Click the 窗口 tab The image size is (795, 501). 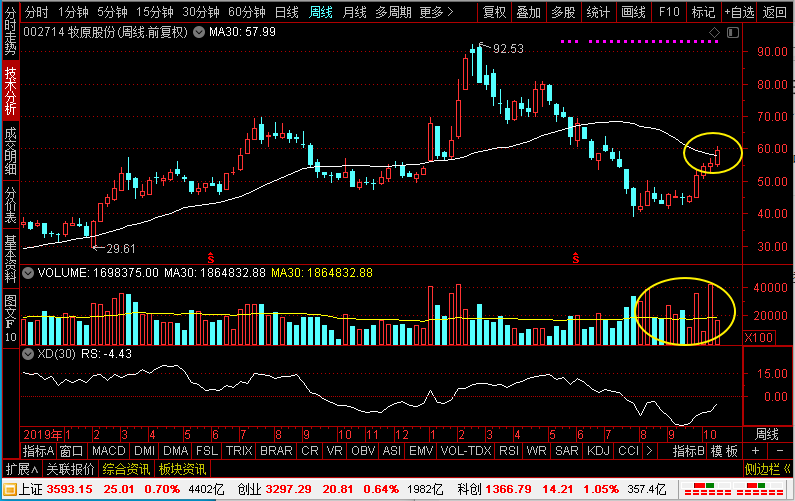(71, 451)
